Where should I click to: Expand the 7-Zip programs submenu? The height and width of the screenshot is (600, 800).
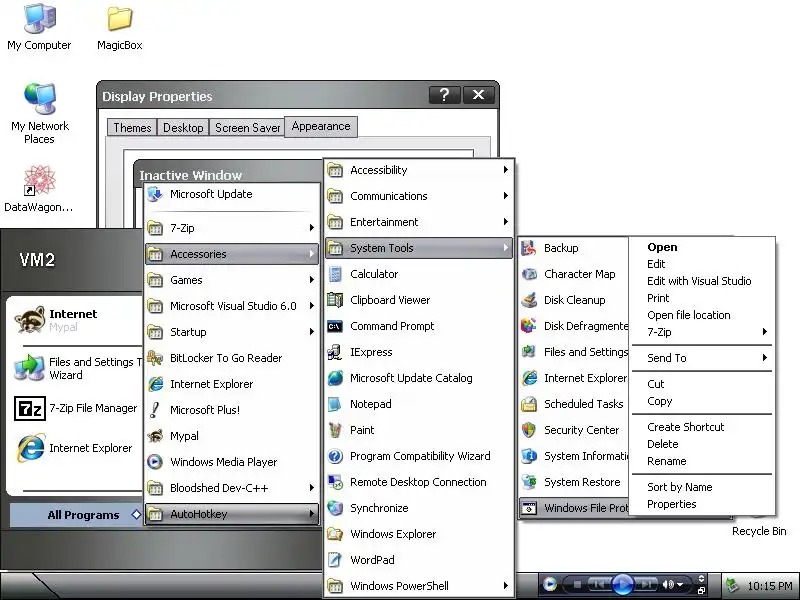(232, 228)
